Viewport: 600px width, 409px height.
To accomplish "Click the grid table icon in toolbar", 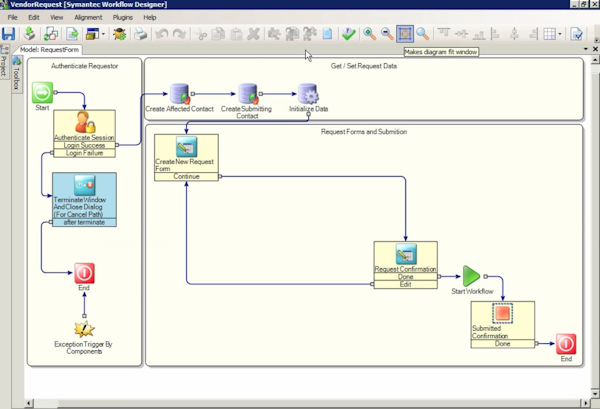I will point(549,34).
